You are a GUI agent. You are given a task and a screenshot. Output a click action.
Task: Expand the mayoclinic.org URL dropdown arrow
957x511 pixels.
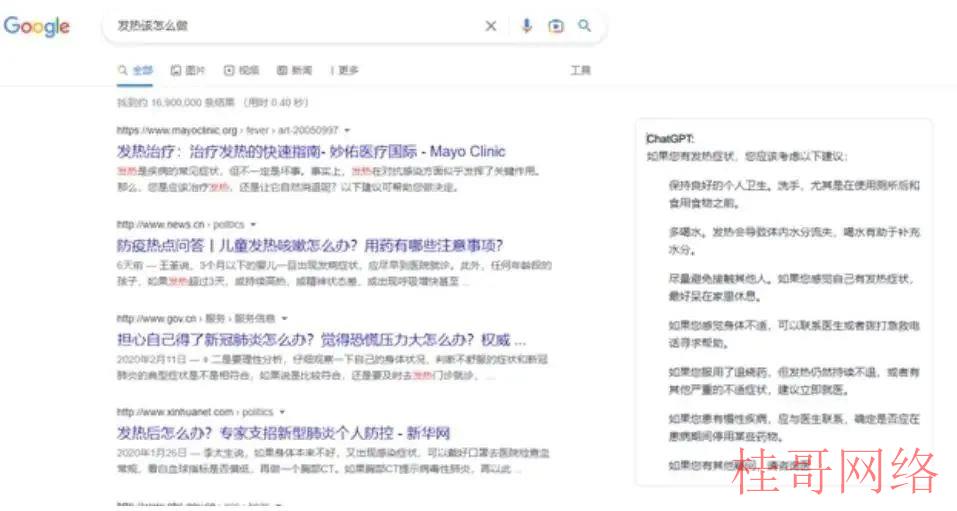[347, 131]
